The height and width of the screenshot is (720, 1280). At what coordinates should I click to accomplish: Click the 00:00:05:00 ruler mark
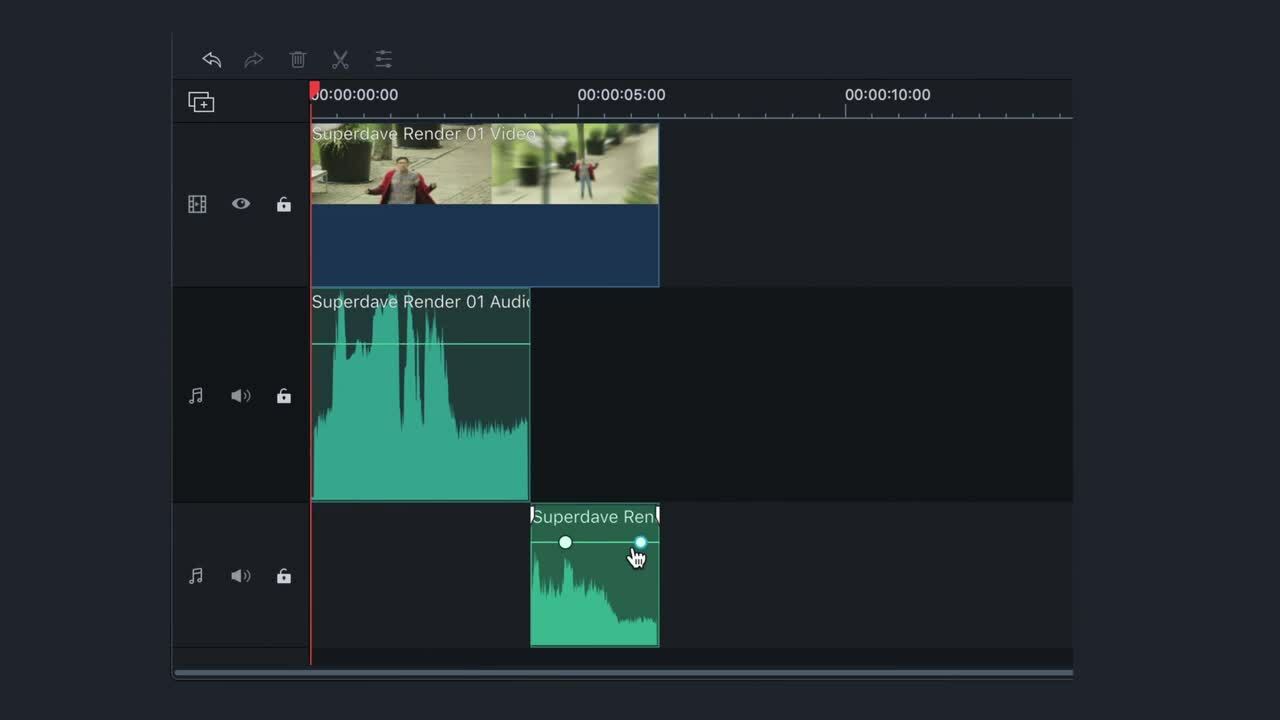(x=621, y=95)
